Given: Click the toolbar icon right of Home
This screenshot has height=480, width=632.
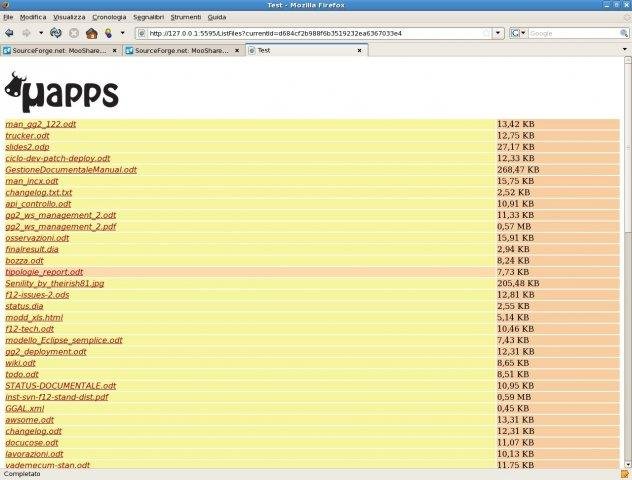Looking at the screenshot, I should [108, 33].
